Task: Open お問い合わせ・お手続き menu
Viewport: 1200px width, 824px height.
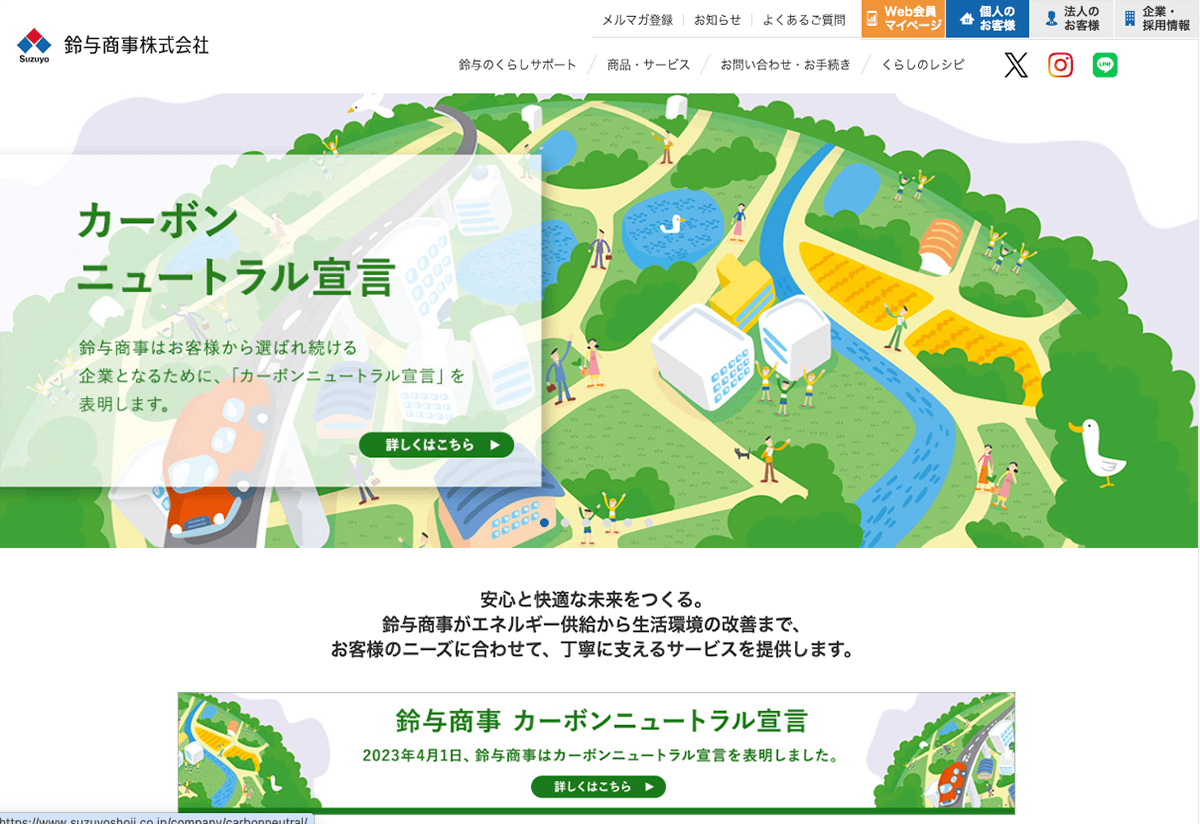Action: tap(785, 65)
